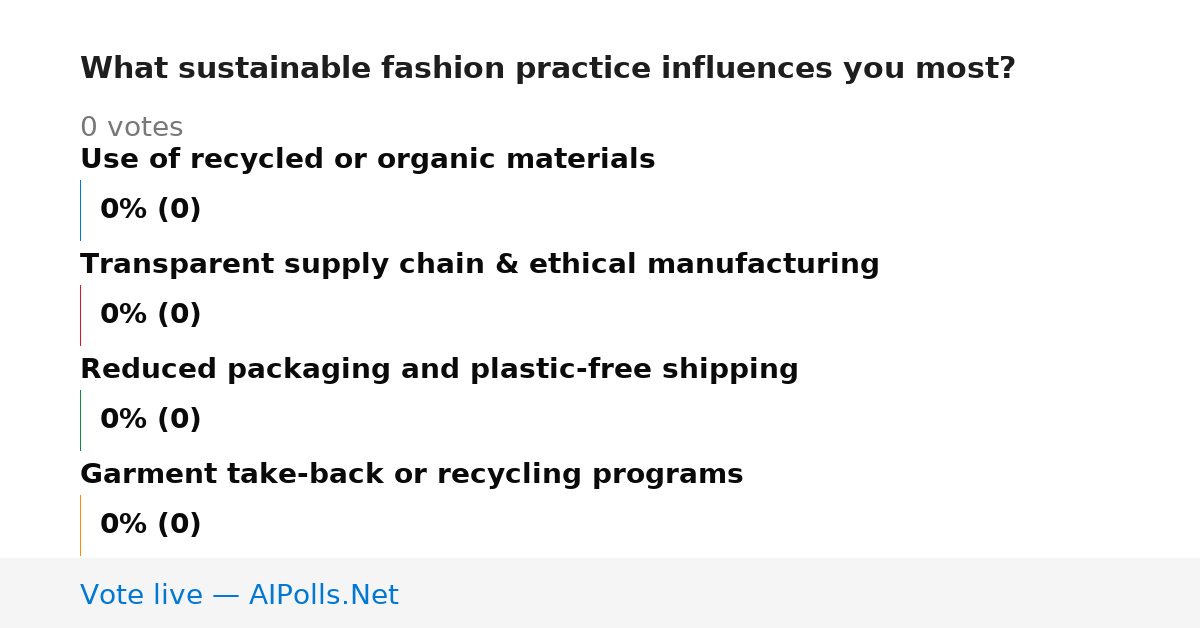Pick 'Reduced packaging and plastic-free shipping' option

pyautogui.click(x=439, y=370)
